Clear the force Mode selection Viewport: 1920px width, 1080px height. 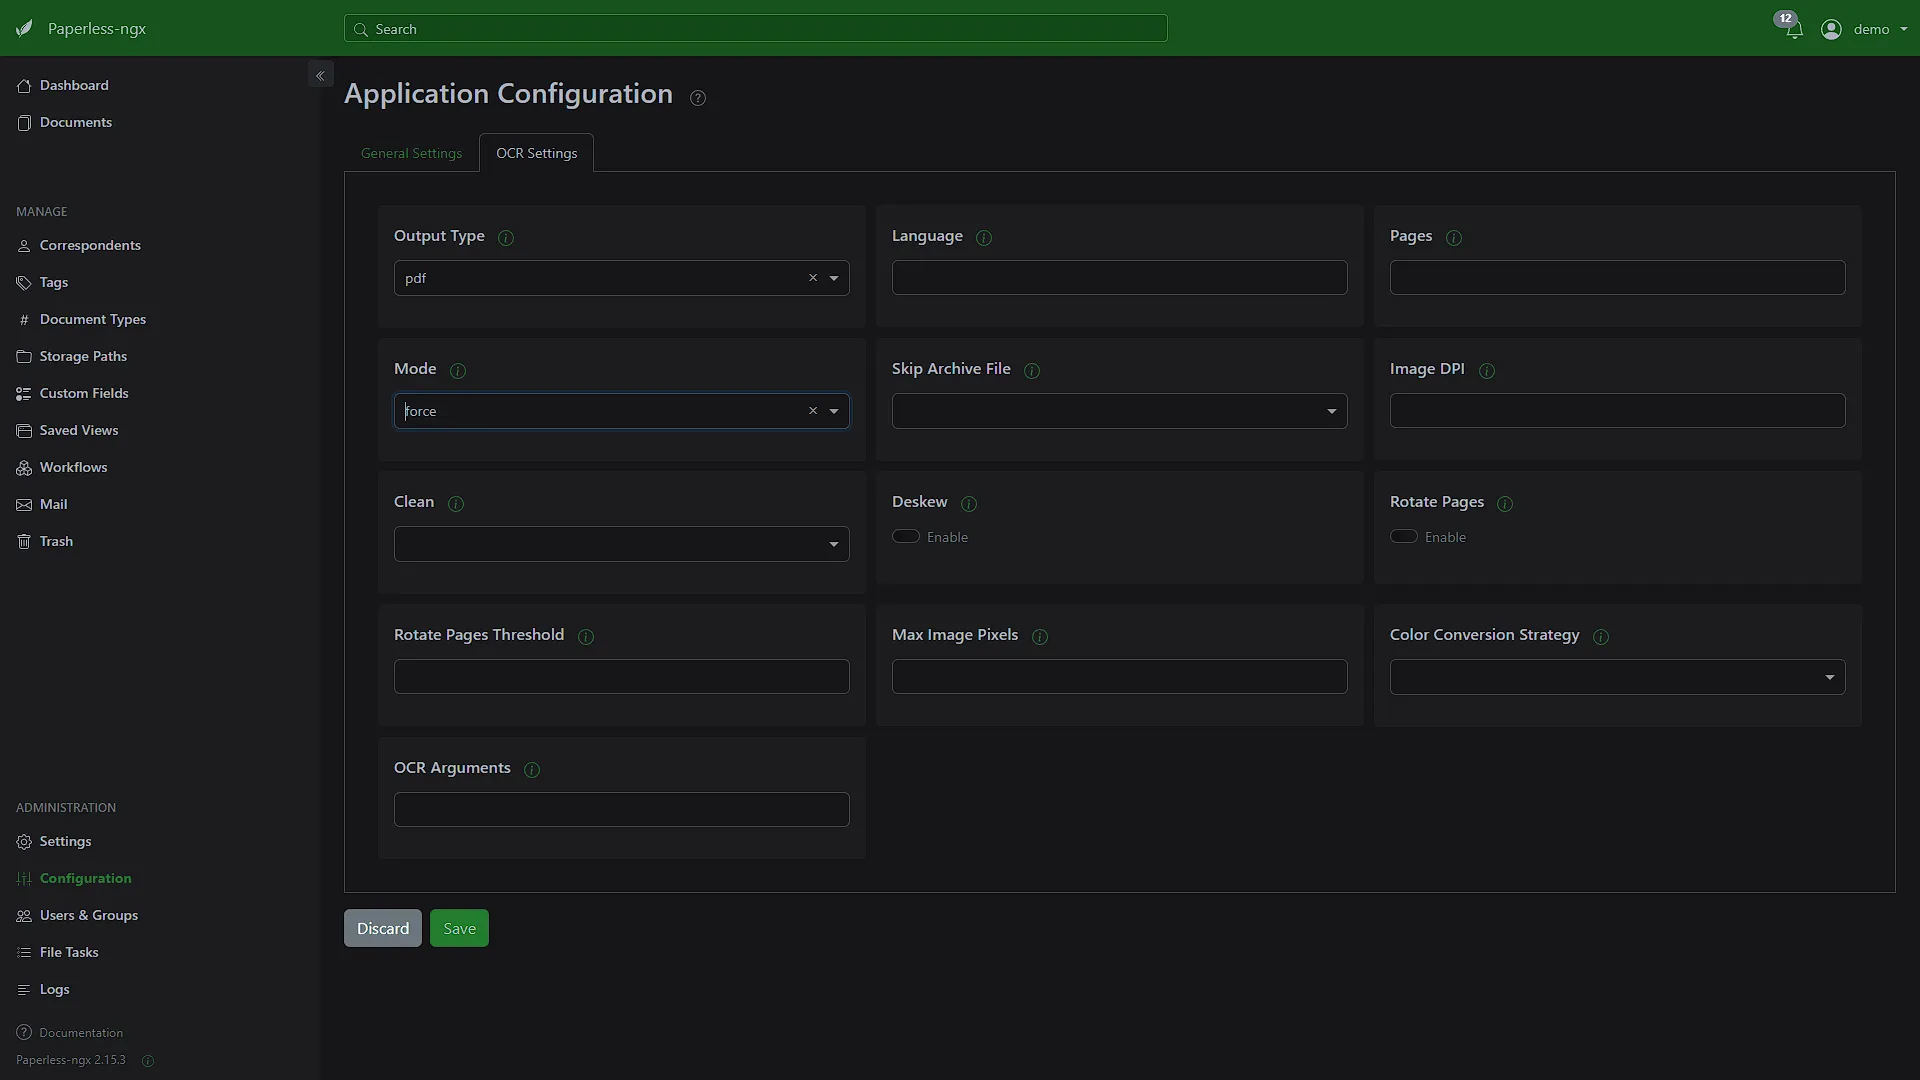(x=813, y=411)
